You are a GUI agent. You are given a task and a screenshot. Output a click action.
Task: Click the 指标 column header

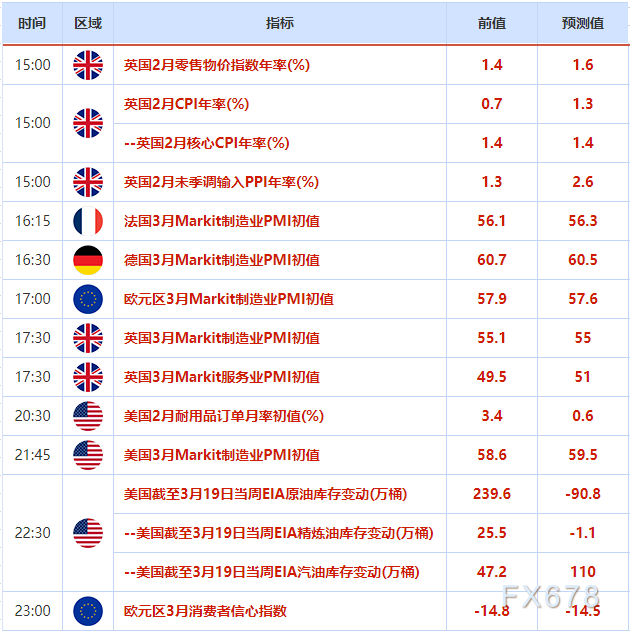(x=280, y=23)
